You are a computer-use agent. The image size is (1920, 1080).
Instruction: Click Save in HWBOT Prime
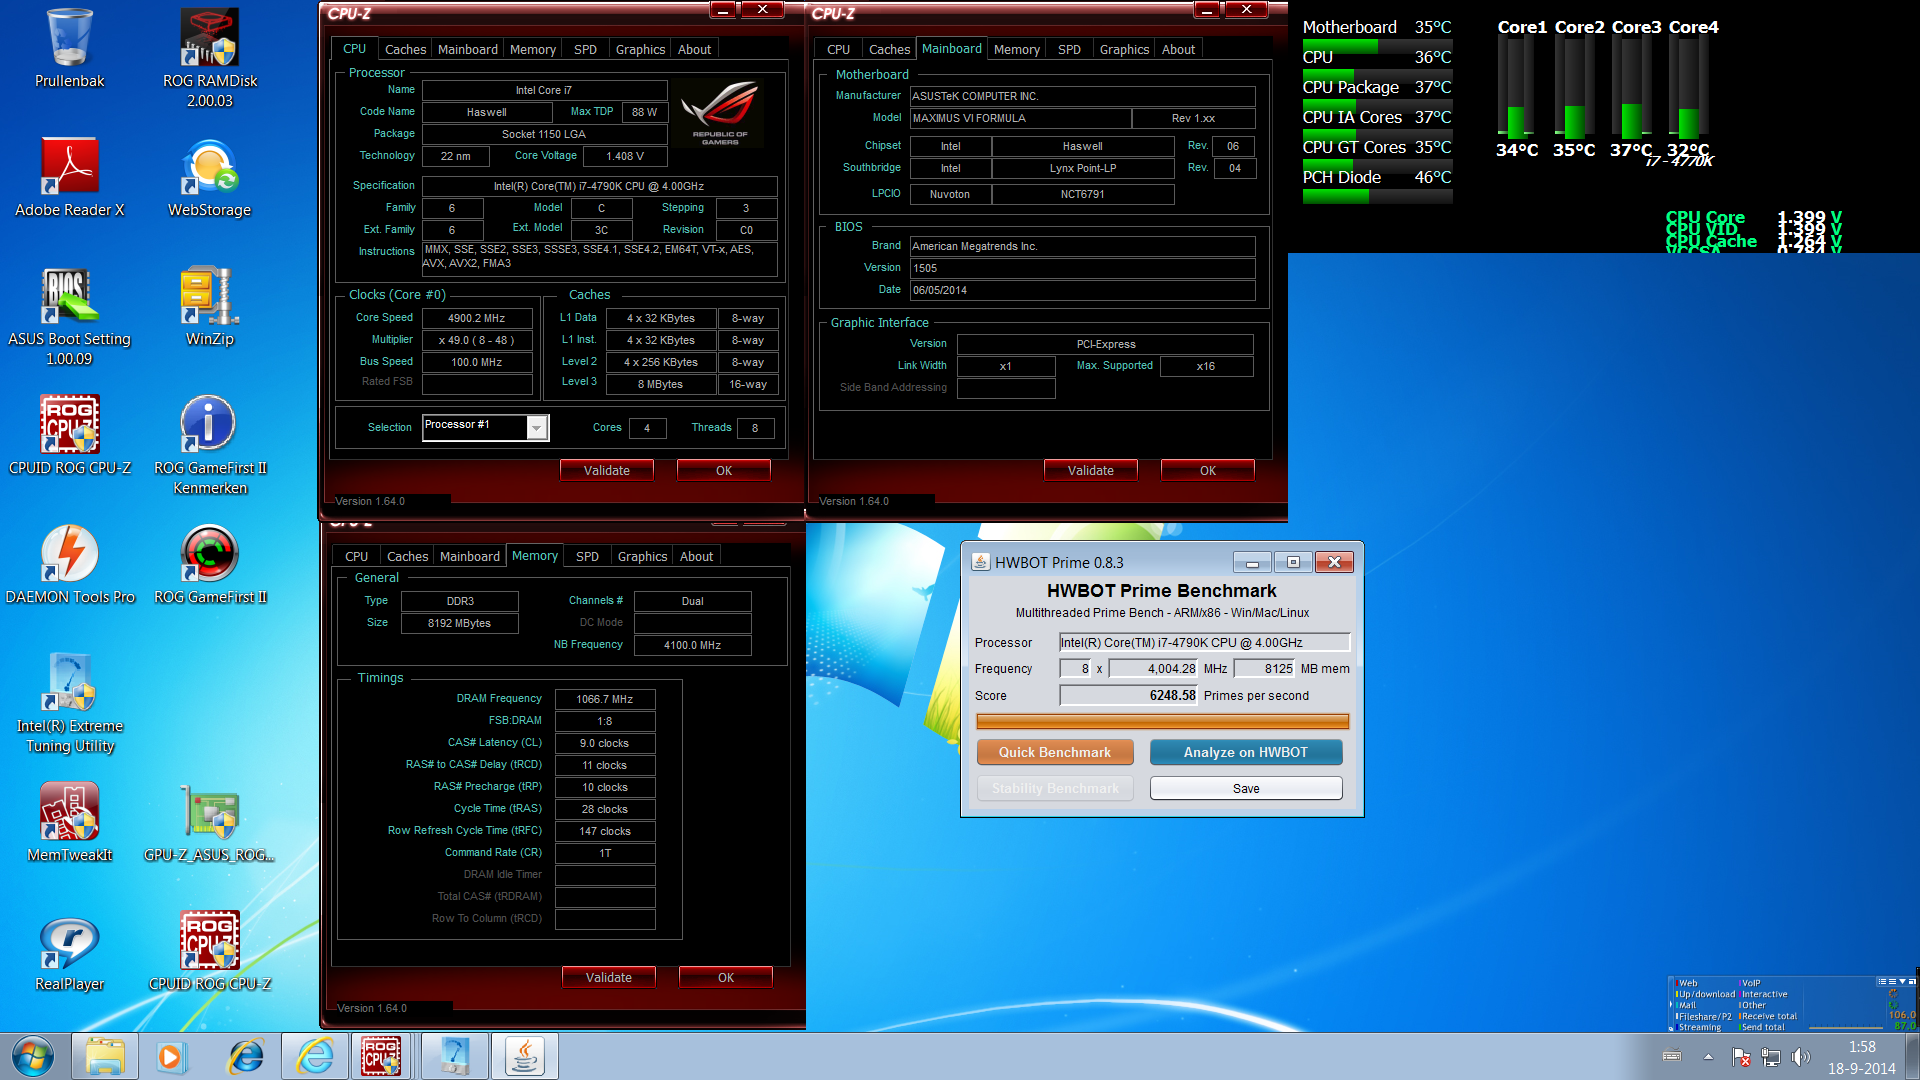[x=1246, y=788]
